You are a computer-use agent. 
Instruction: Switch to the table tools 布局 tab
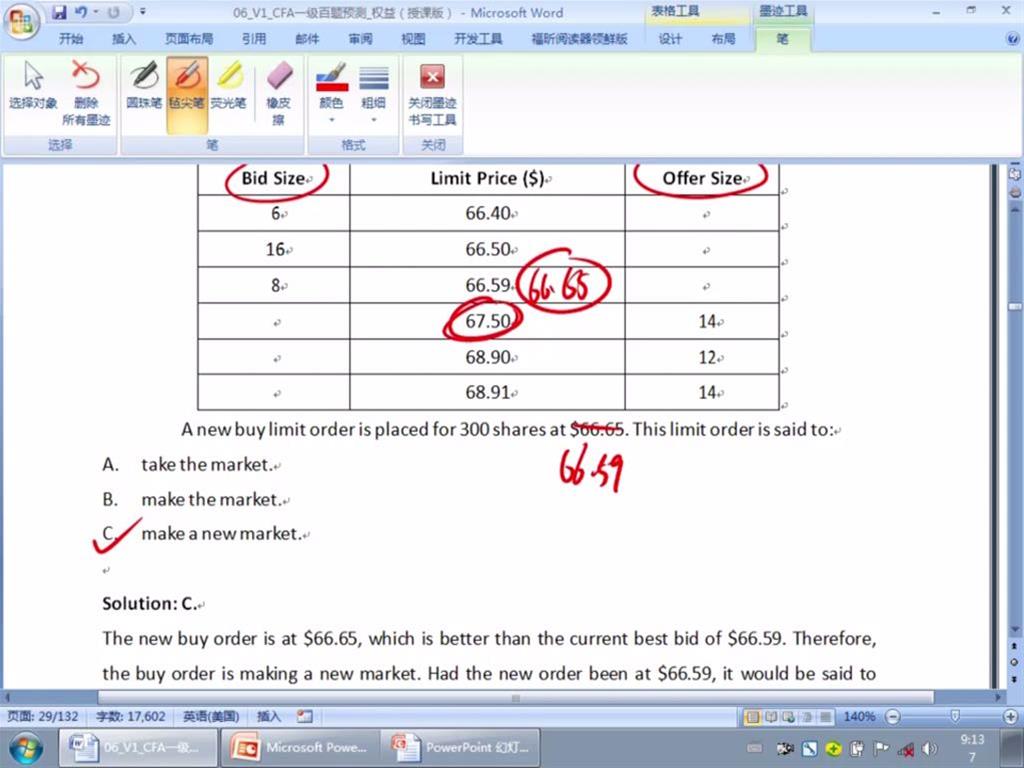(723, 39)
